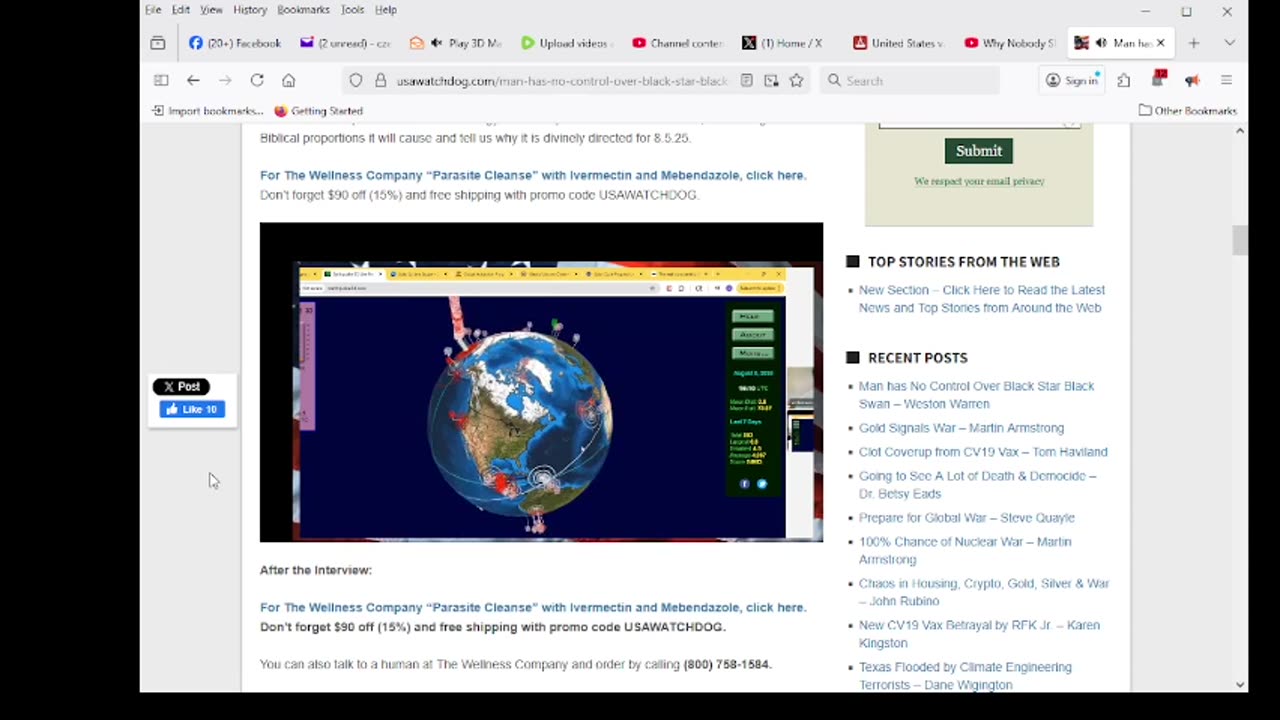The width and height of the screenshot is (1280, 720).
Task: Open Import bookmarks shortcut
Action: (208, 111)
